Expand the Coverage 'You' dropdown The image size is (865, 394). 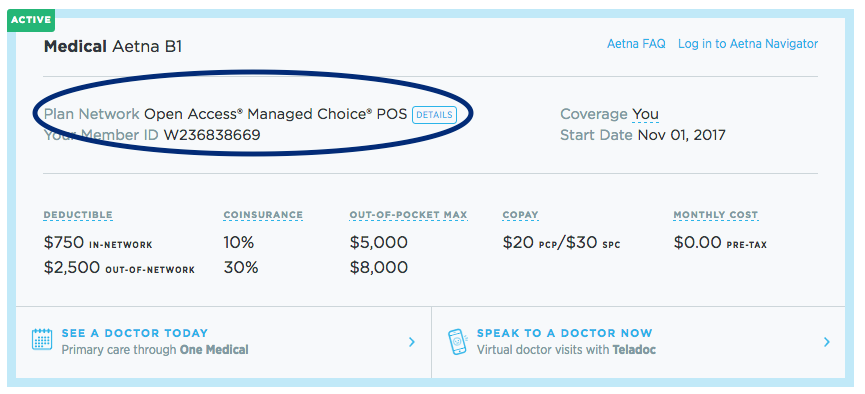click(645, 114)
